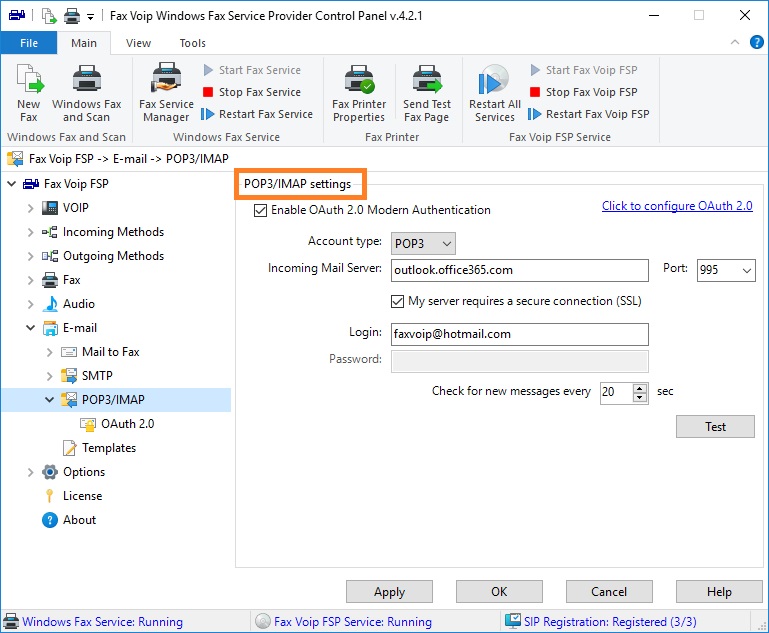Viewport: 769px width, 633px height.
Task: Click Start Fax Service play icon
Action: coord(208,70)
